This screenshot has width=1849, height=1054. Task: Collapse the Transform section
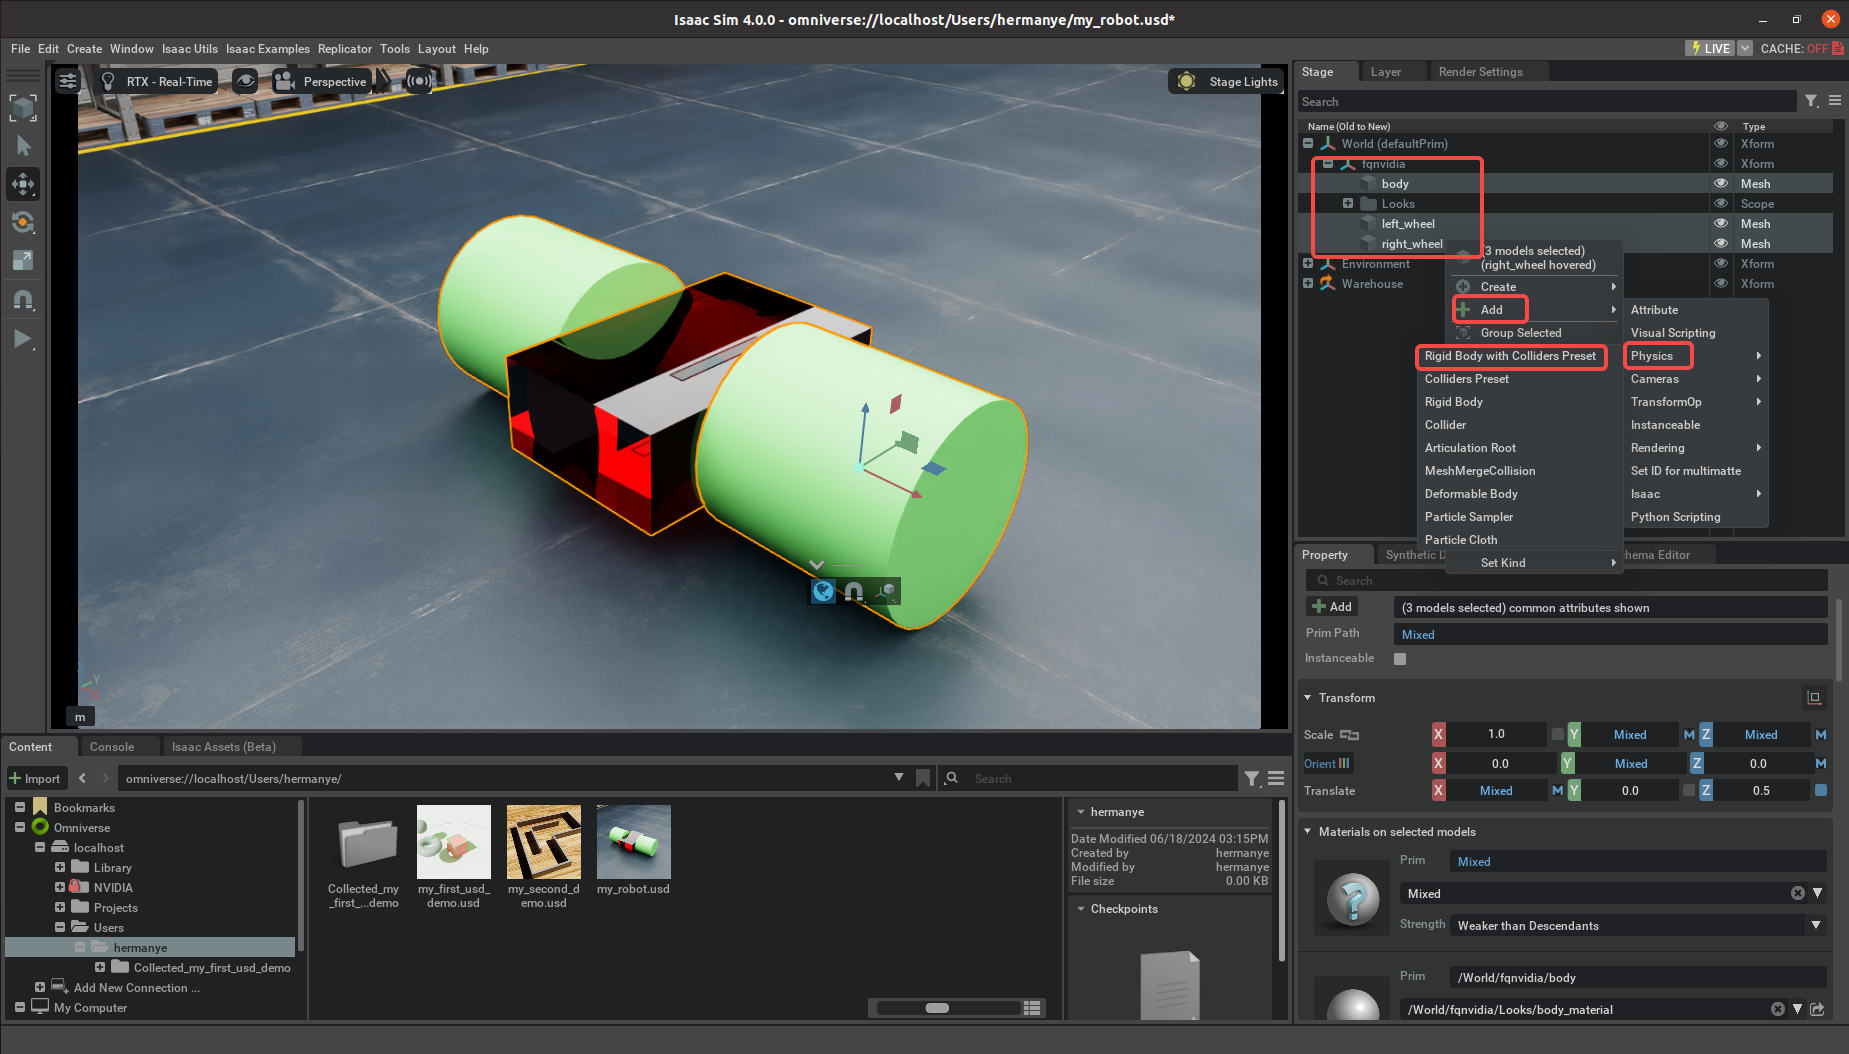click(x=1308, y=698)
